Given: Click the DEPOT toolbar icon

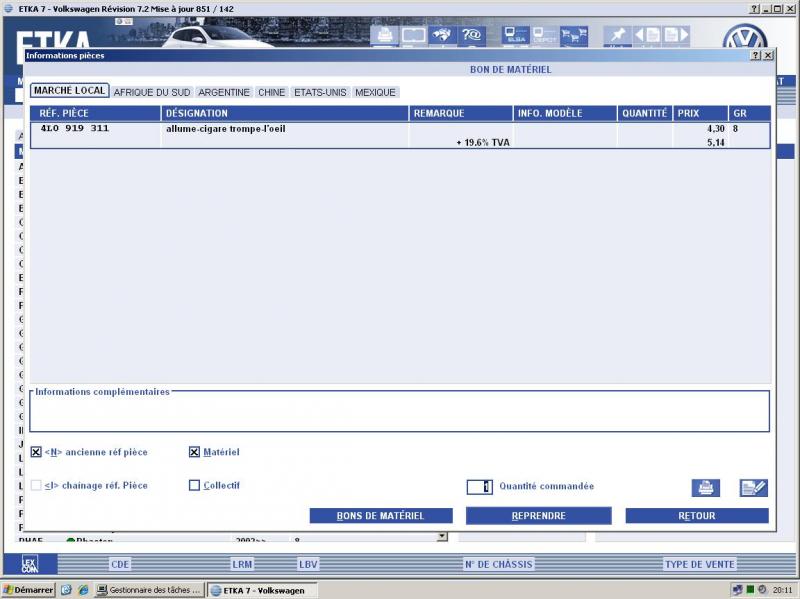Looking at the screenshot, I should [544, 35].
